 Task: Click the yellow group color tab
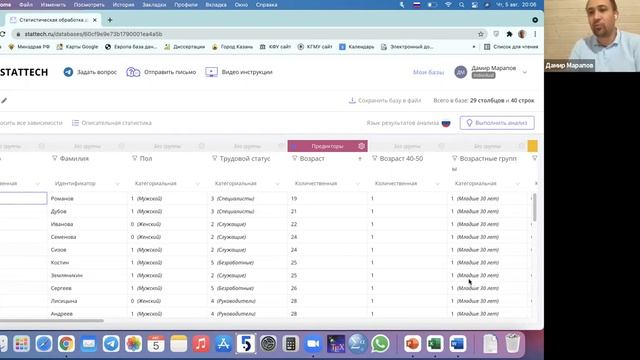click(x=532, y=146)
